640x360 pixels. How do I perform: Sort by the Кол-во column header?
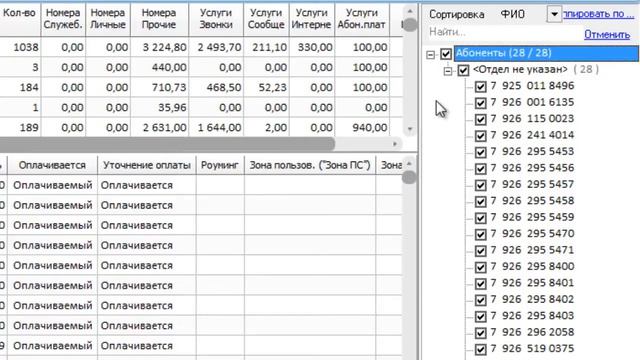pyautogui.click(x=19, y=19)
